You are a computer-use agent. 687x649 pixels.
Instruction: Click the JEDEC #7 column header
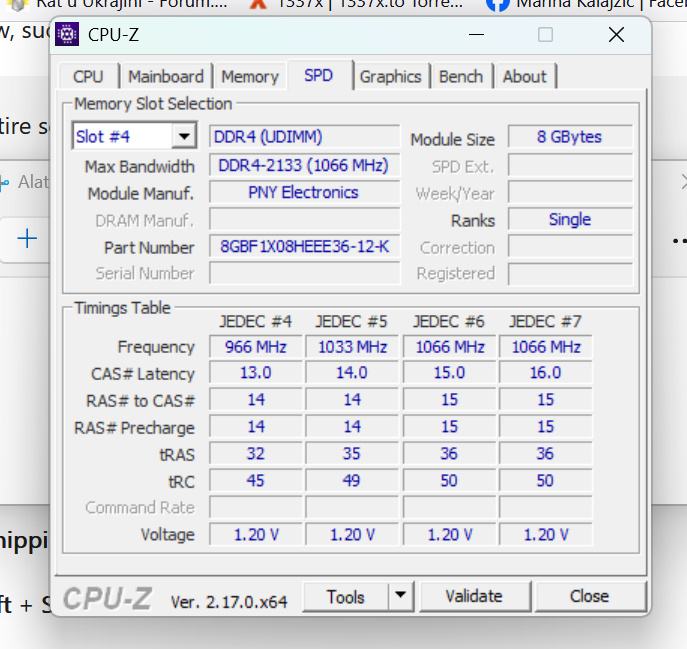click(x=545, y=321)
